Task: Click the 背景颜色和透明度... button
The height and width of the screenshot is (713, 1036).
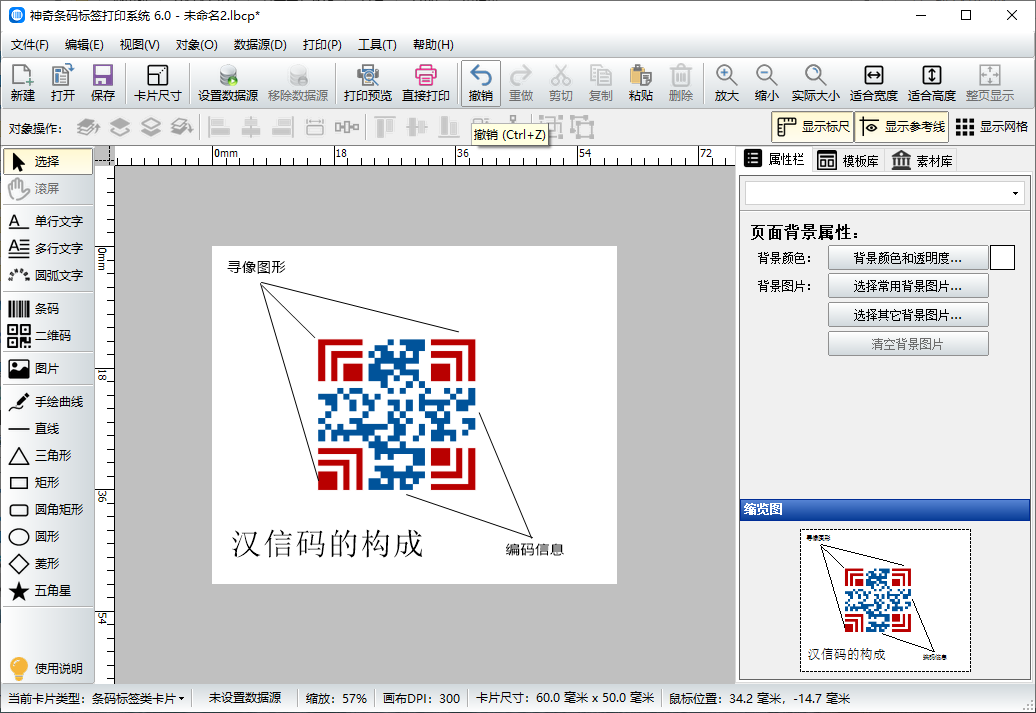Action: coord(908,258)
